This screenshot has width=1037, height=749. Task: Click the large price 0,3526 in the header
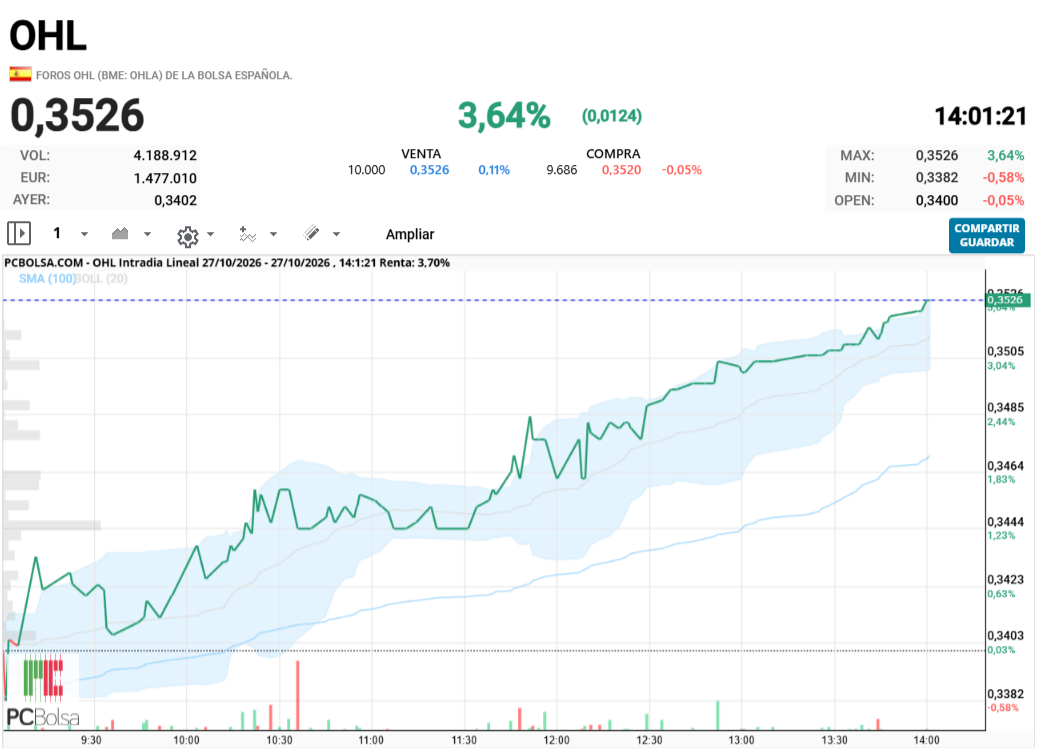(x=77, y=115)
